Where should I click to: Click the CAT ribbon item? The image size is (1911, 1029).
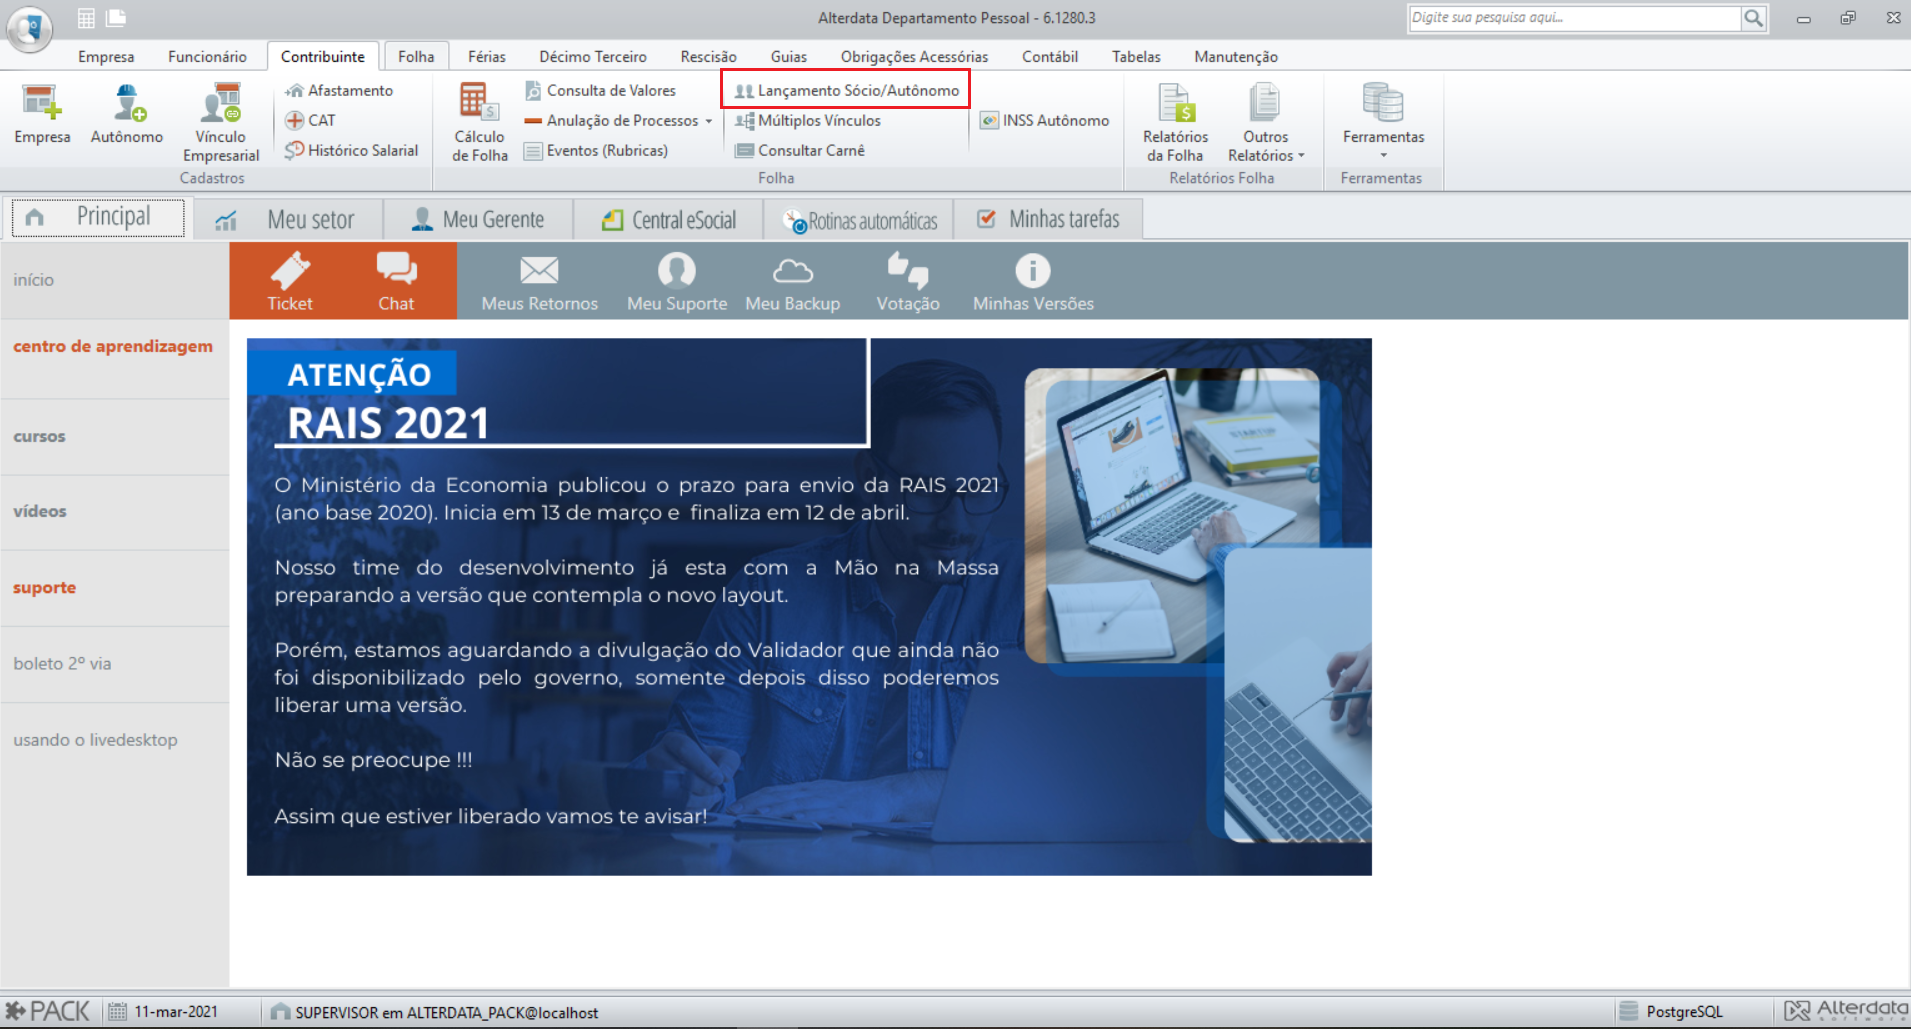[x=310, y=120]
